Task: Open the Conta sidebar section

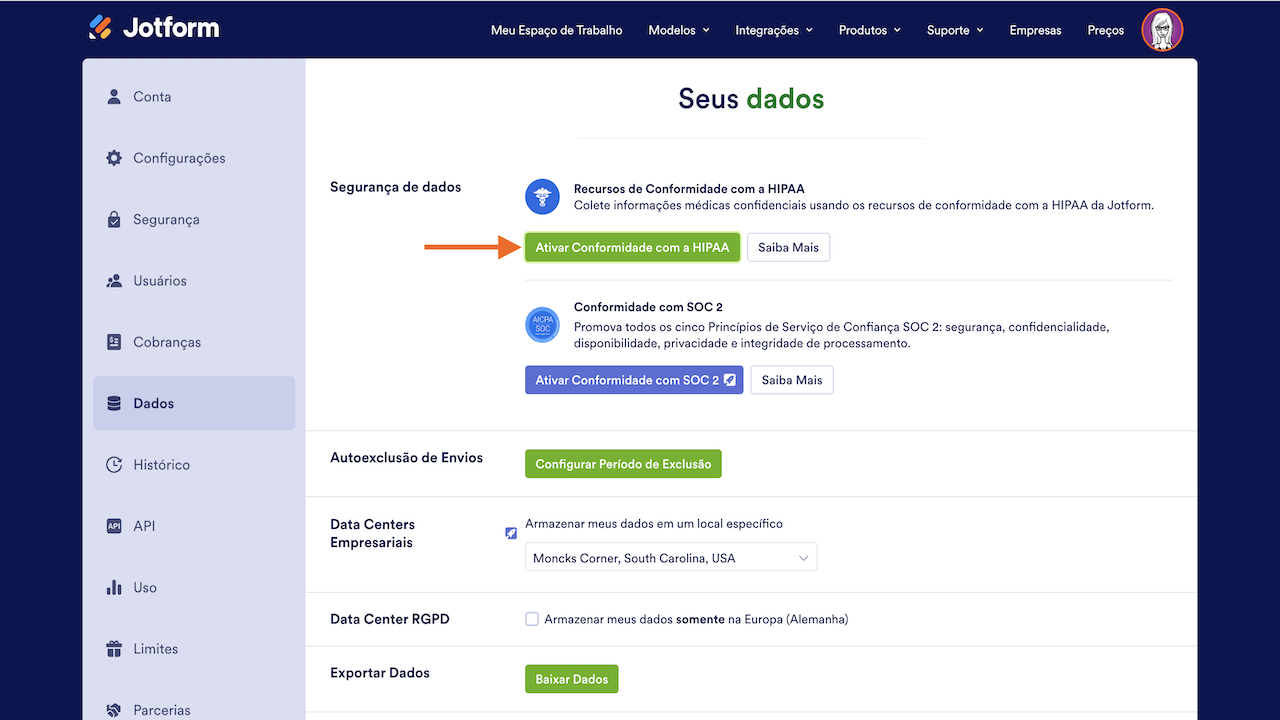Action: tap(194, 97)
